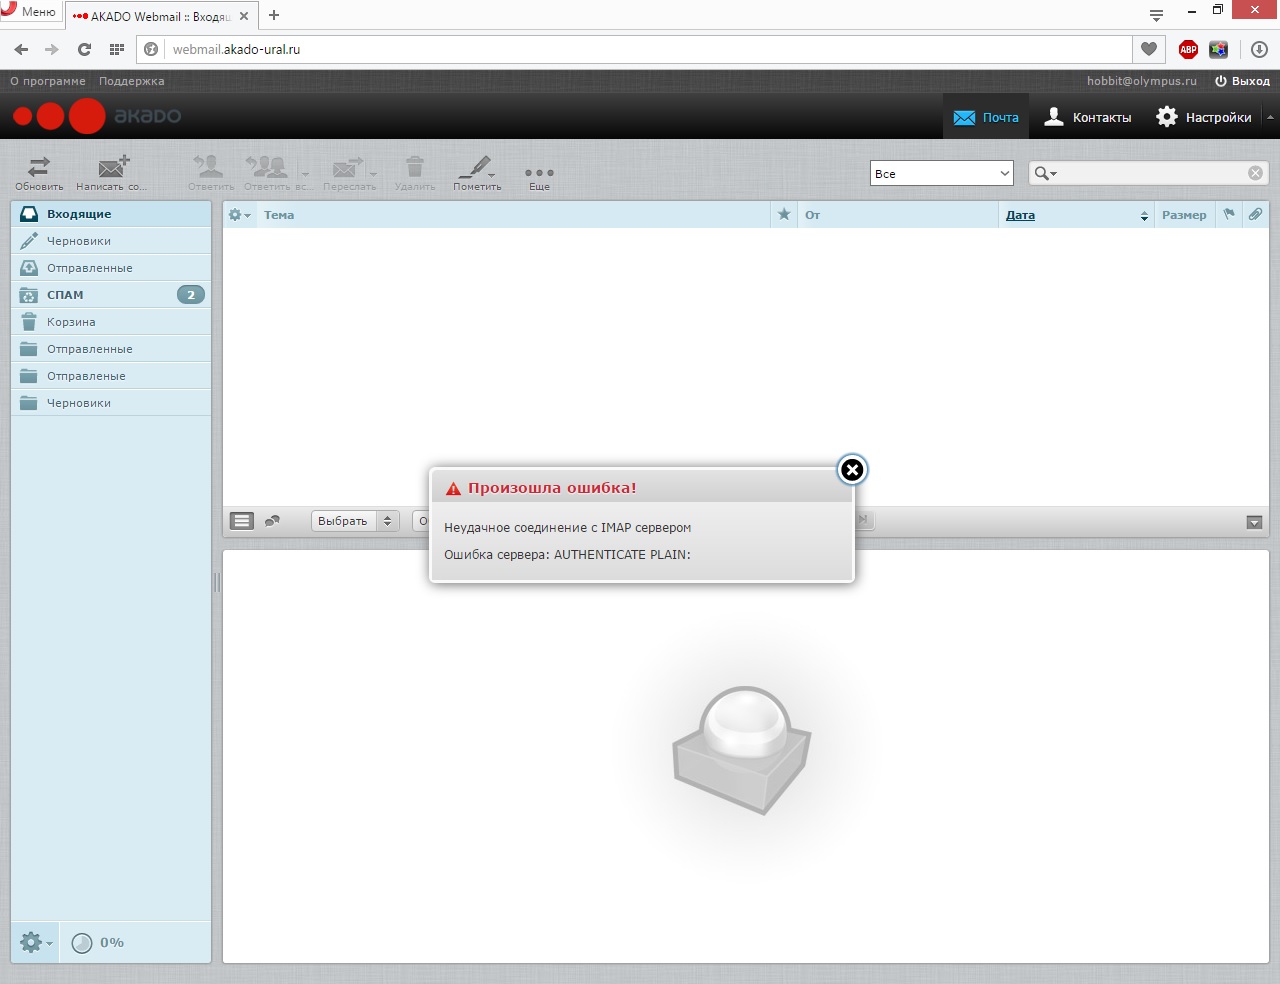Image resolution: width=1280 pixels, height=984 pixels.
Task: Bookmark the page with the heart icon
Action: [1148, 49]
